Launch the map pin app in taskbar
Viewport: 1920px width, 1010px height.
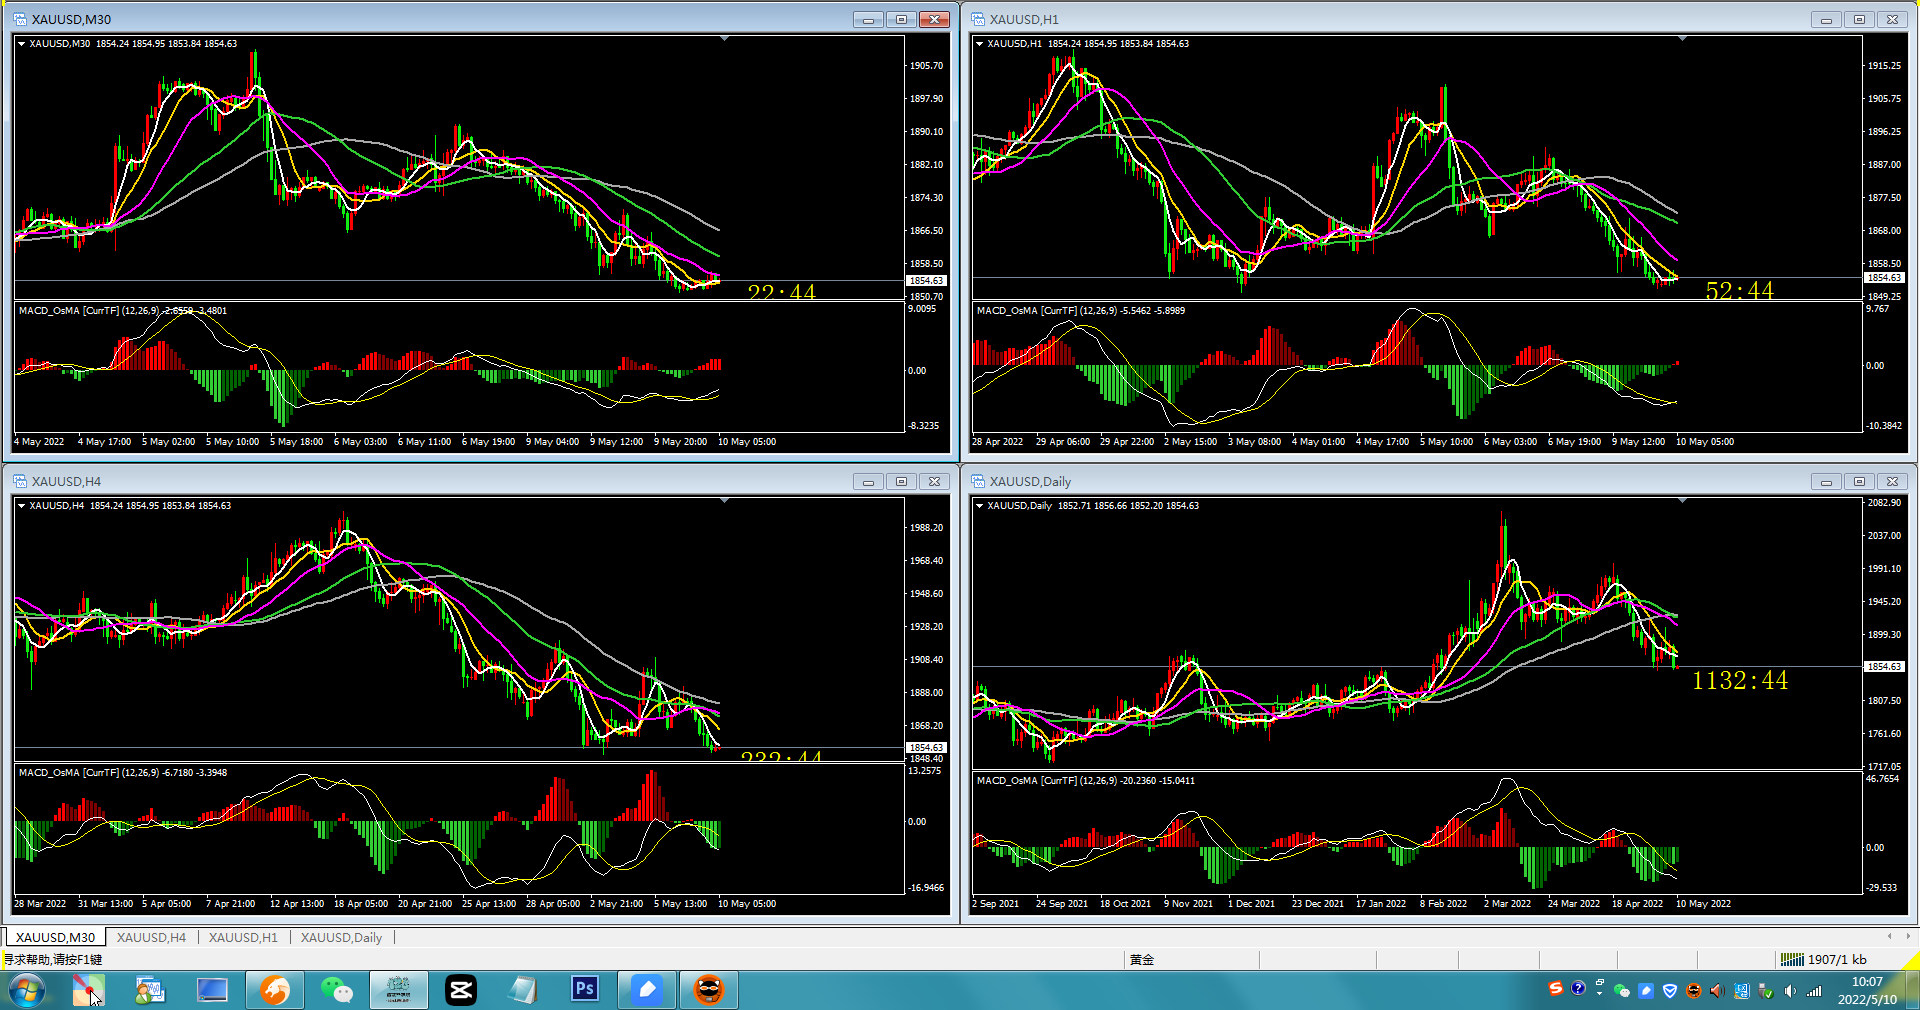tap(88, 990)
